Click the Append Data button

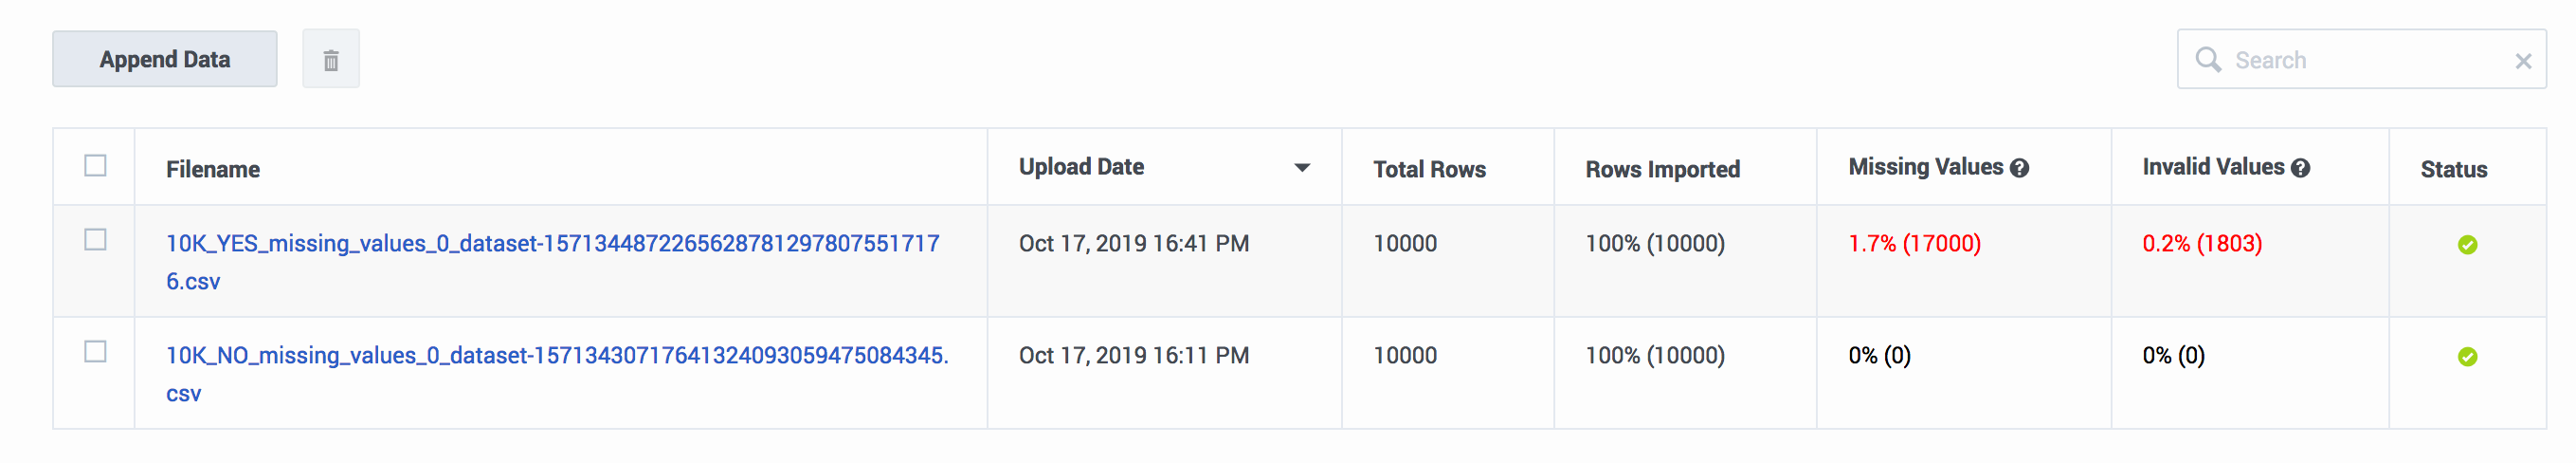point(165,59)
